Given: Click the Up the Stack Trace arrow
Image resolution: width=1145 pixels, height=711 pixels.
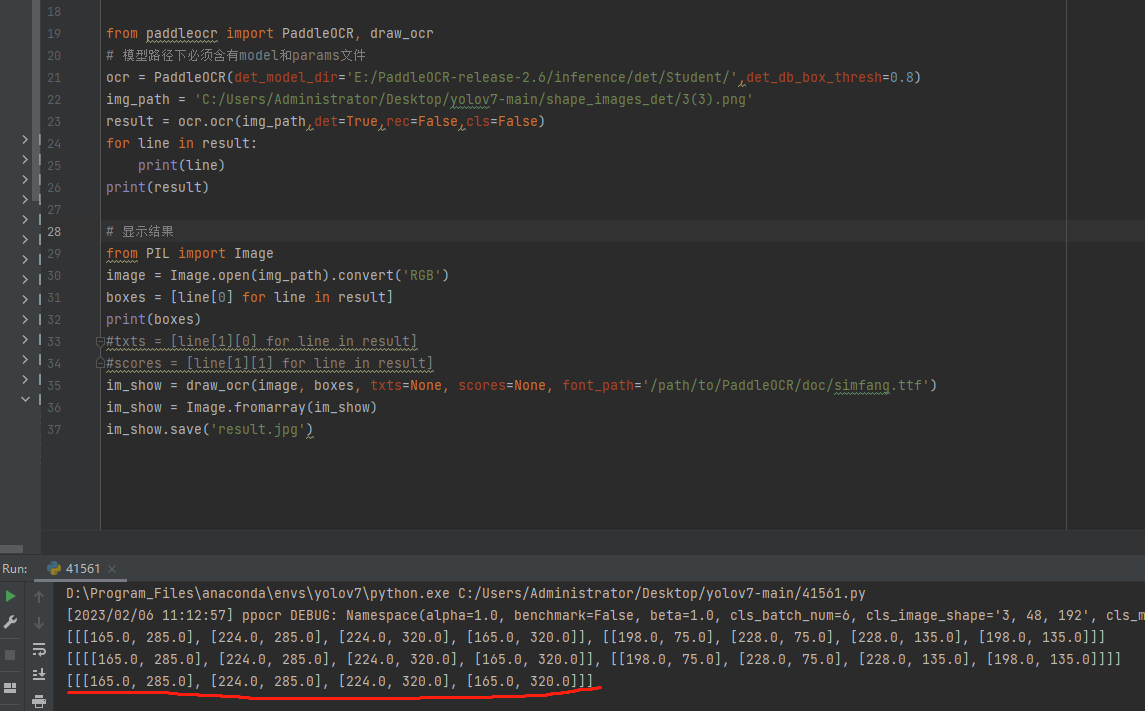Looking at the screenshot, I should point(38,596).
